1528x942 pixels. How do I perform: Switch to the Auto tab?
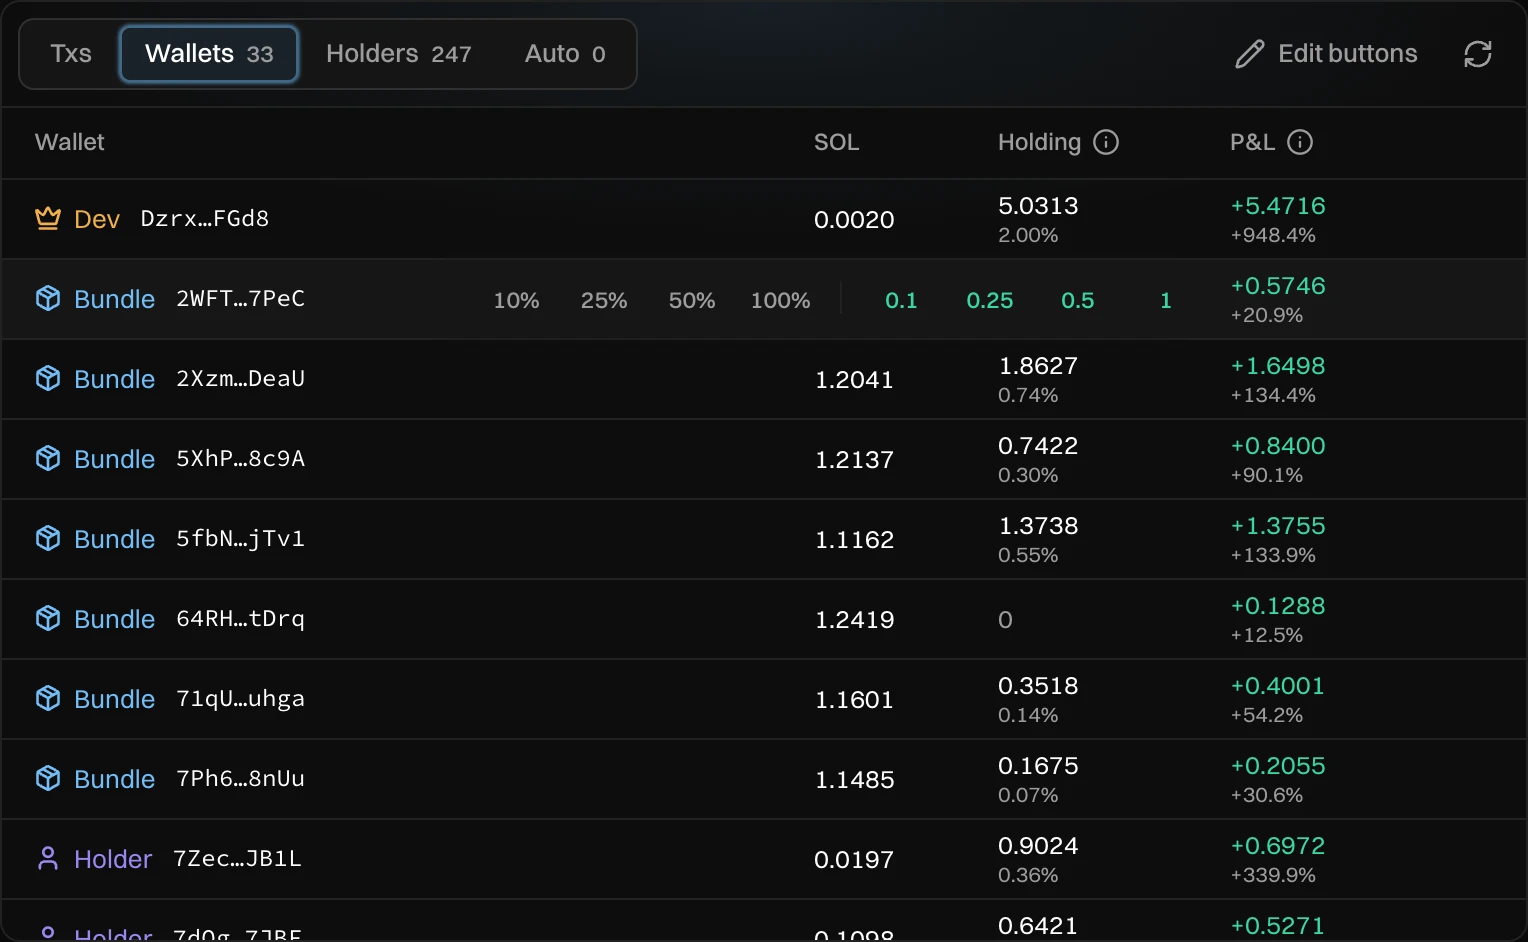pos(565,54)
